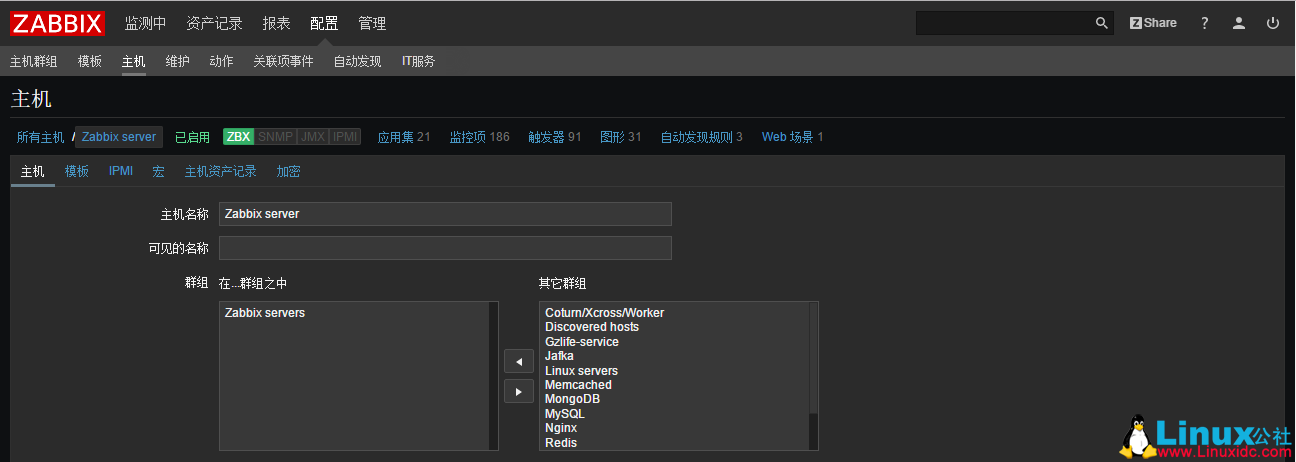Toggle the 已启用 status link
Image resolution: width=1296 pixels, height=462 pixels.
coord(192,137)
